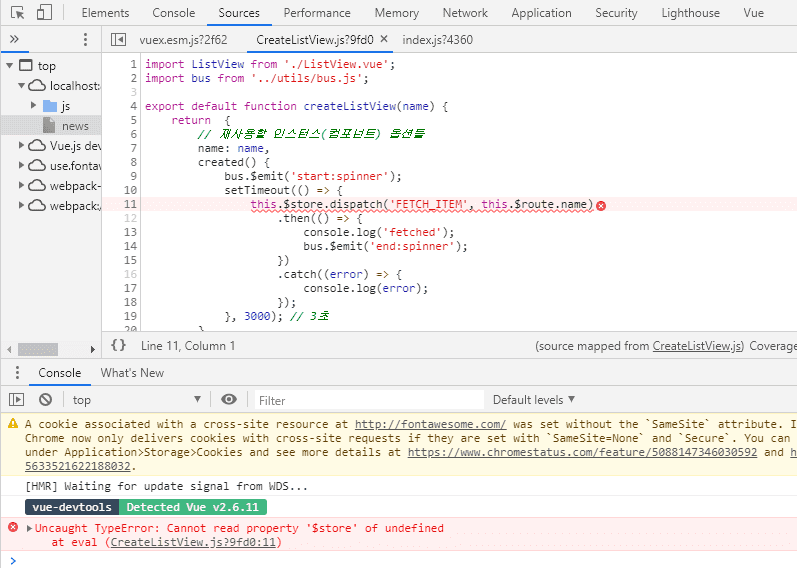Switch to the Performance tab
This screenshot has width=797, height=568.
pos(317,13)
